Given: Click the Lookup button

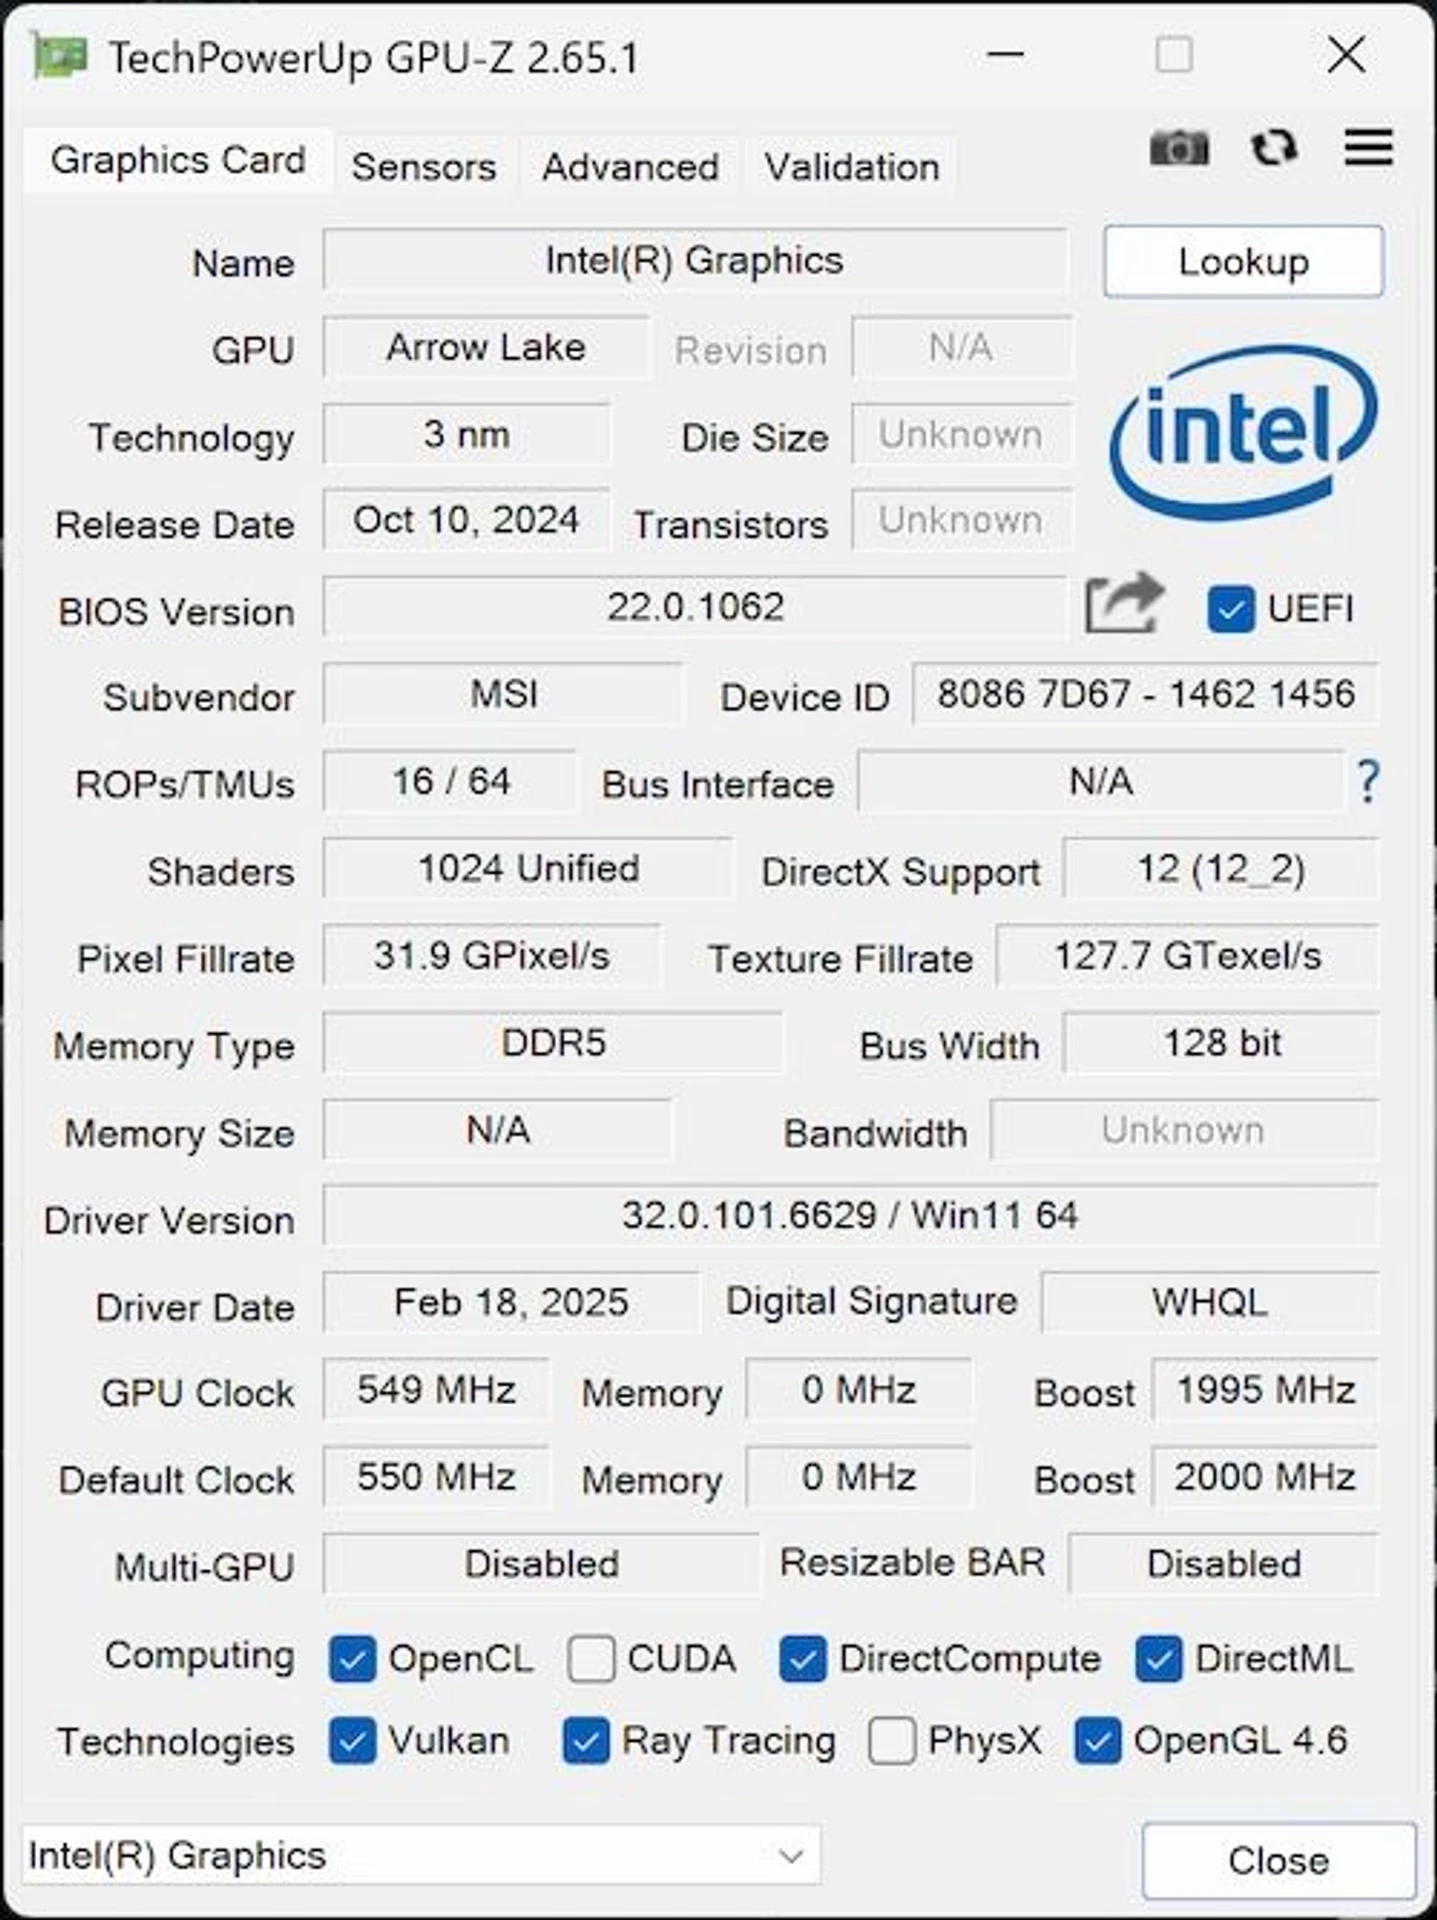Looking at the screenshot, I should tap(1244, 262).
